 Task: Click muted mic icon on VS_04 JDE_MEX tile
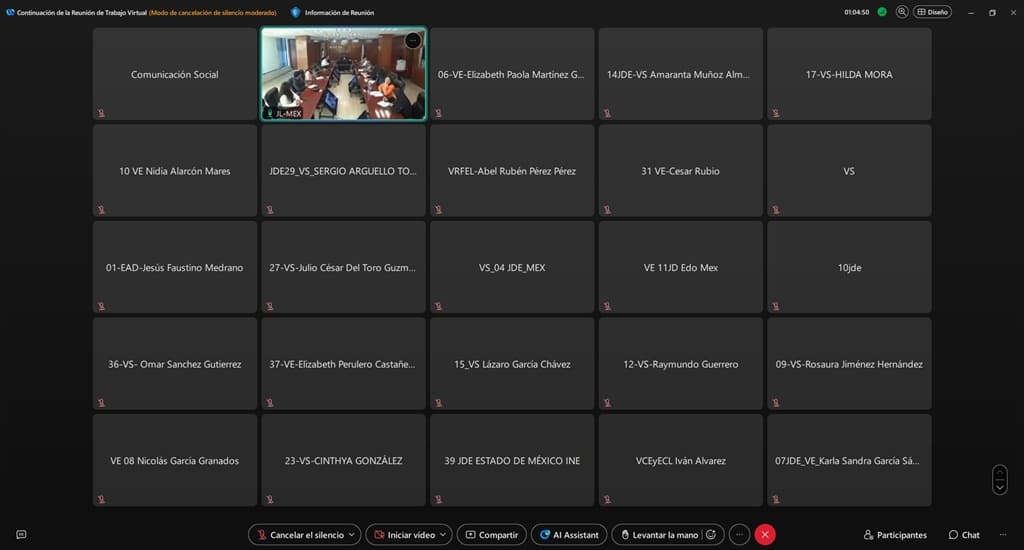(439, 306)
